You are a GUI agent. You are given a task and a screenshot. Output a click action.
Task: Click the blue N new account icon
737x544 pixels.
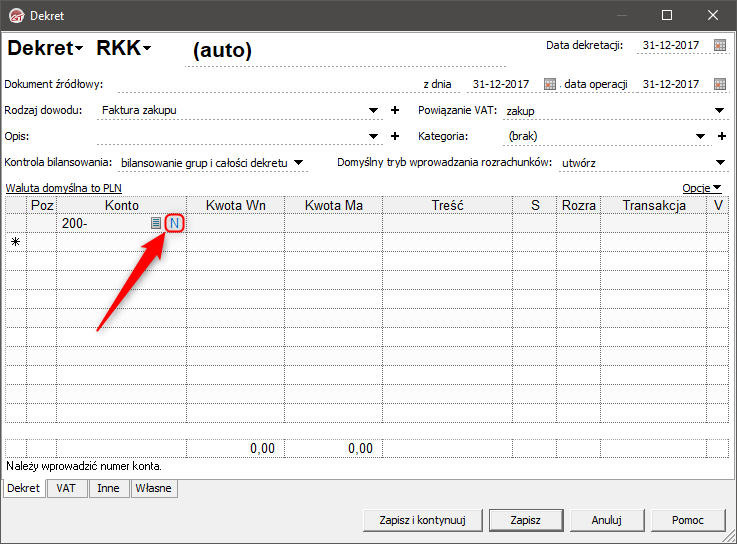174,223
